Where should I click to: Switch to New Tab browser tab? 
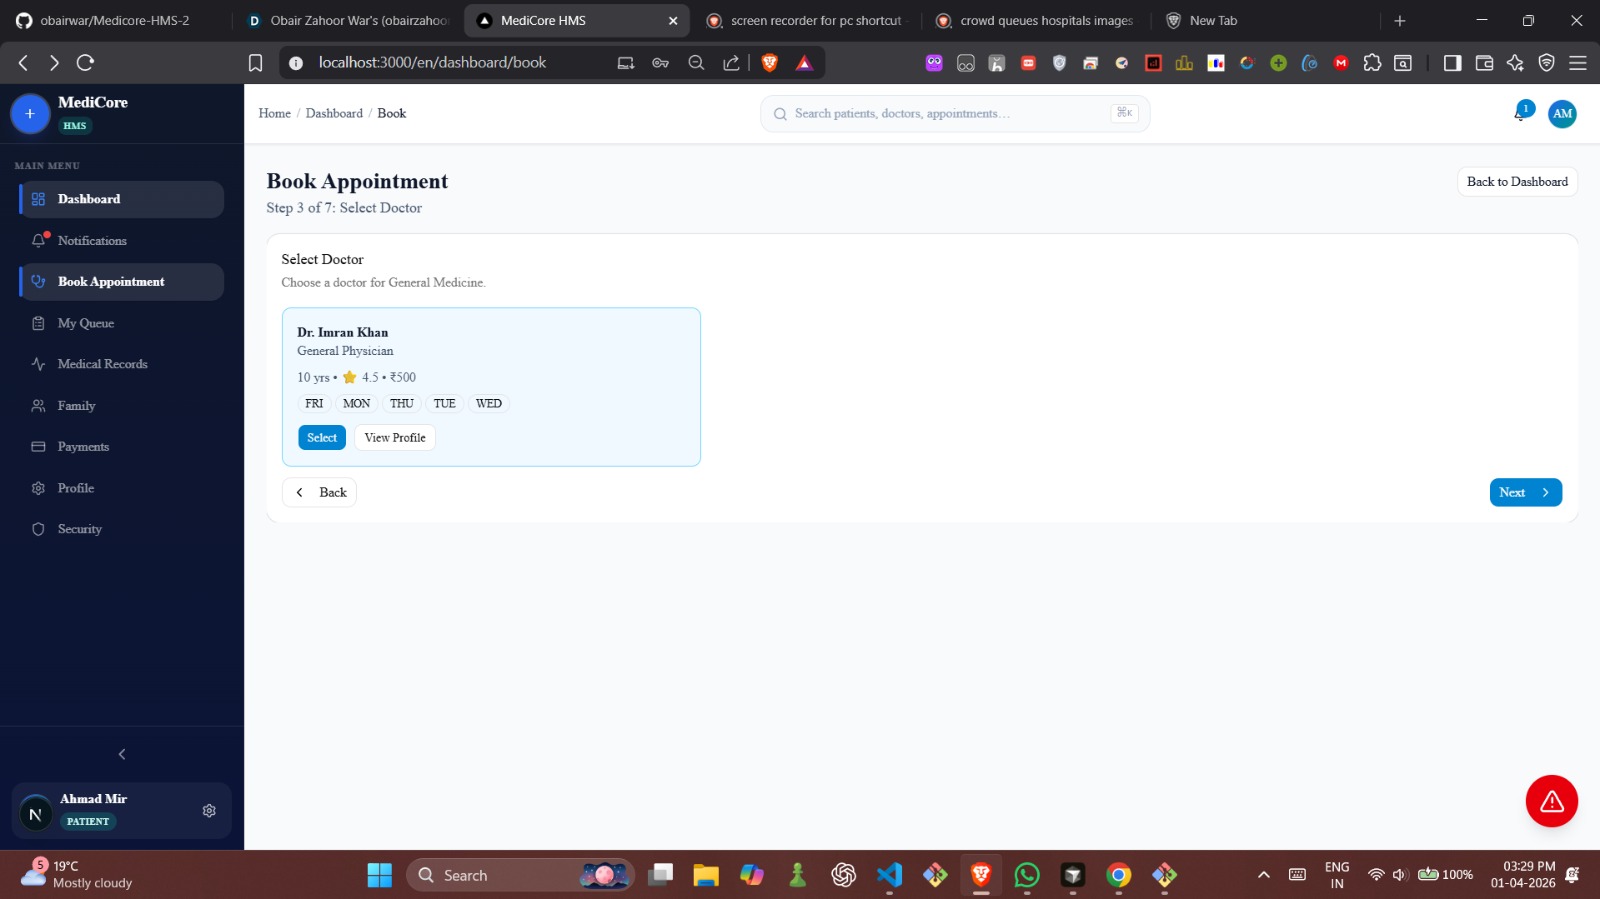1266,21
